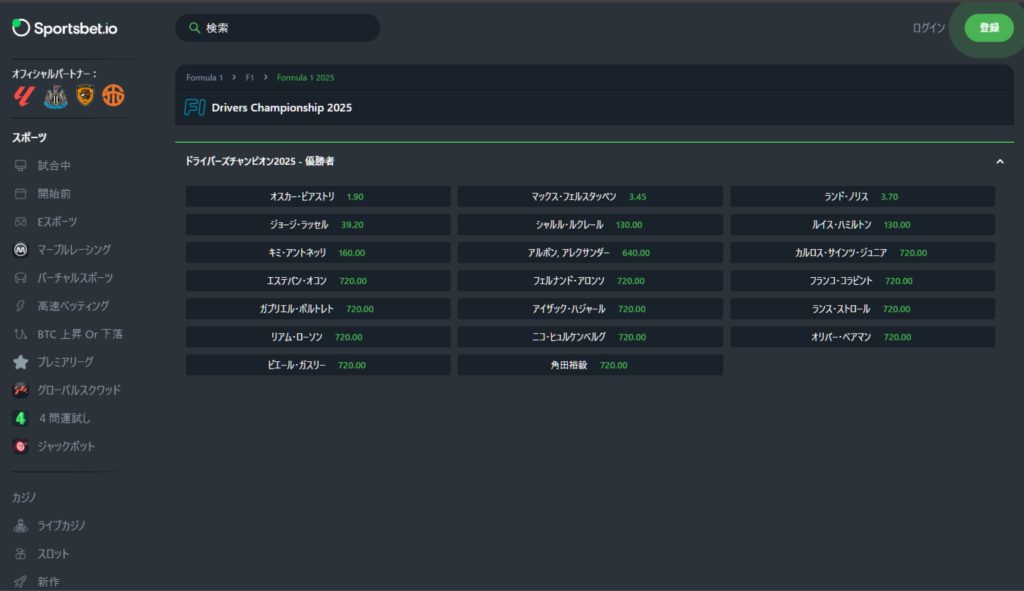This screenshot has width=1024, height=591.
Task: Select アルボン, アレクサンダー odds 640.00
Action: pyautogui.click(x=590, y=253)
